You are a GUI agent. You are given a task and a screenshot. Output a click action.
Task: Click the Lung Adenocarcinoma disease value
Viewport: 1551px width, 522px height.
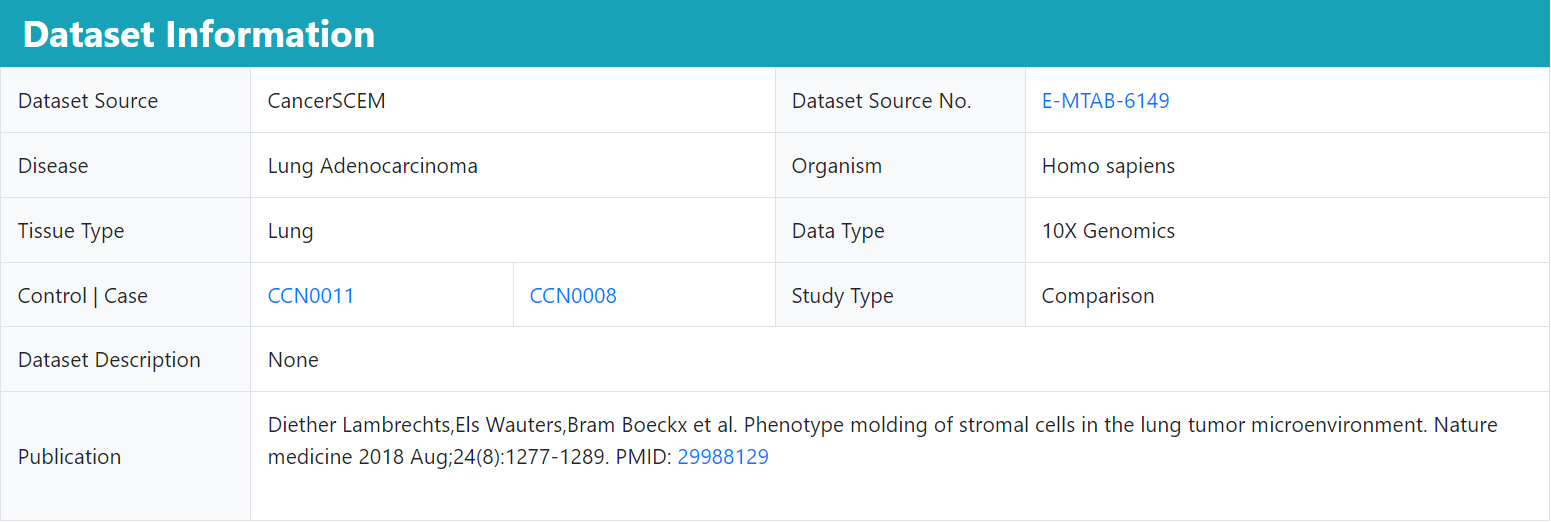pyautogui.click(x=373, y=166)
